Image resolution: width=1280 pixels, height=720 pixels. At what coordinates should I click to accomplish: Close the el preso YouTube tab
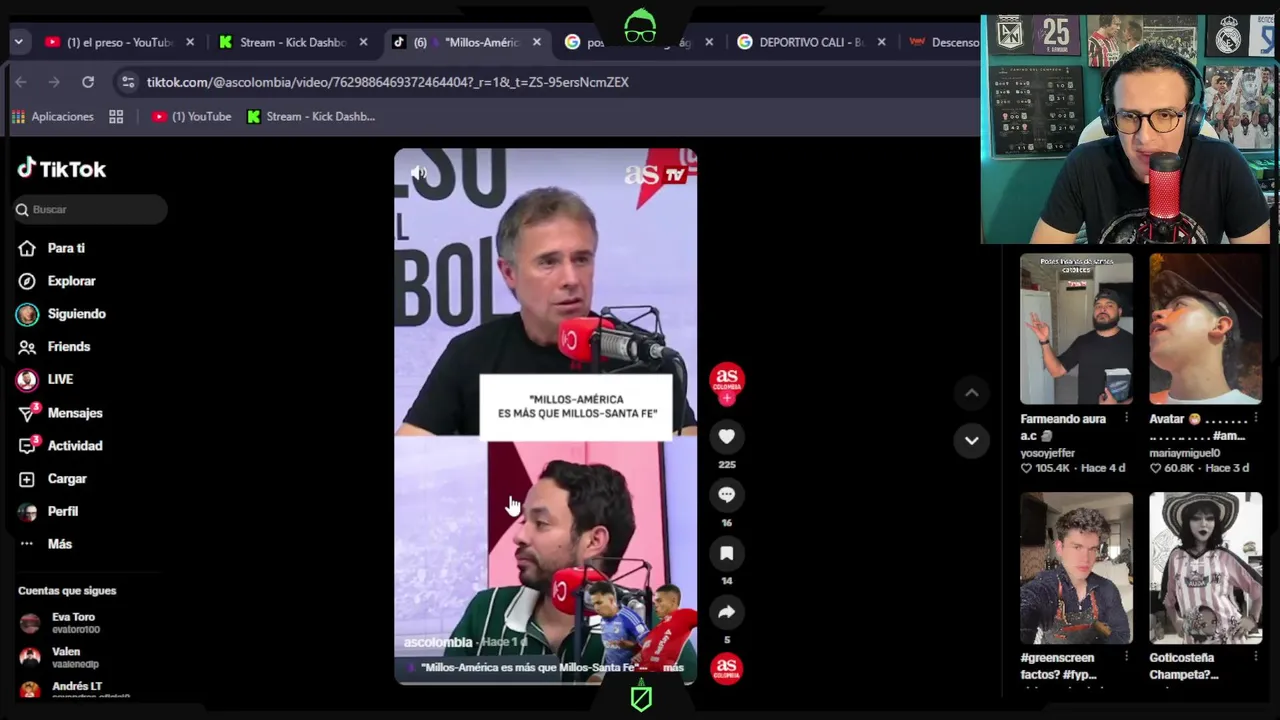[190, 42]
